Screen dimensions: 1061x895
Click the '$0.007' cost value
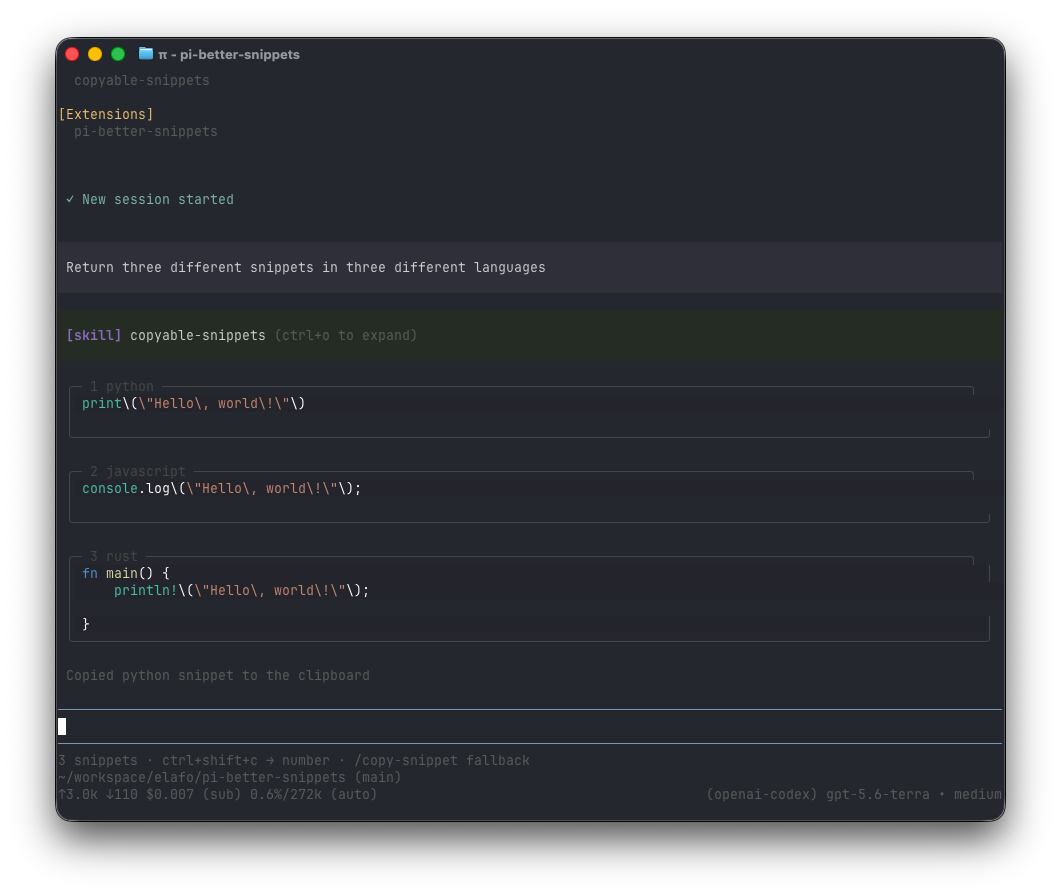pyautogui.click(x=170, y=794)
